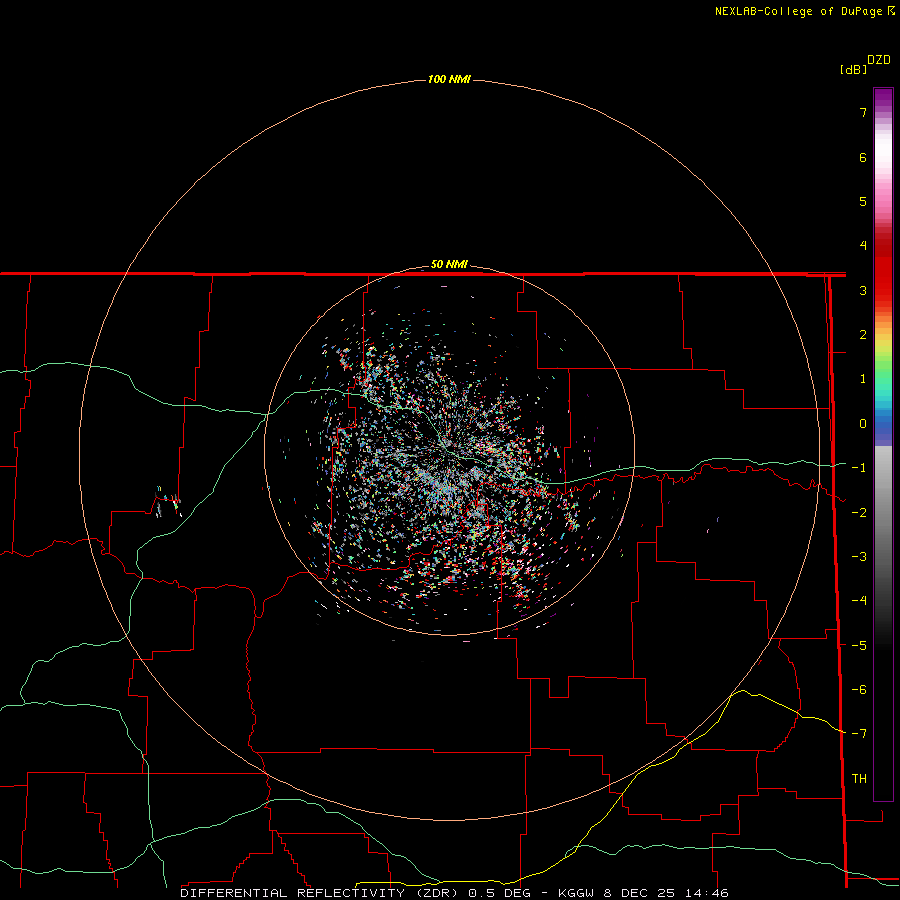Click the 2 value on the color scale

[x=863, y=335]
